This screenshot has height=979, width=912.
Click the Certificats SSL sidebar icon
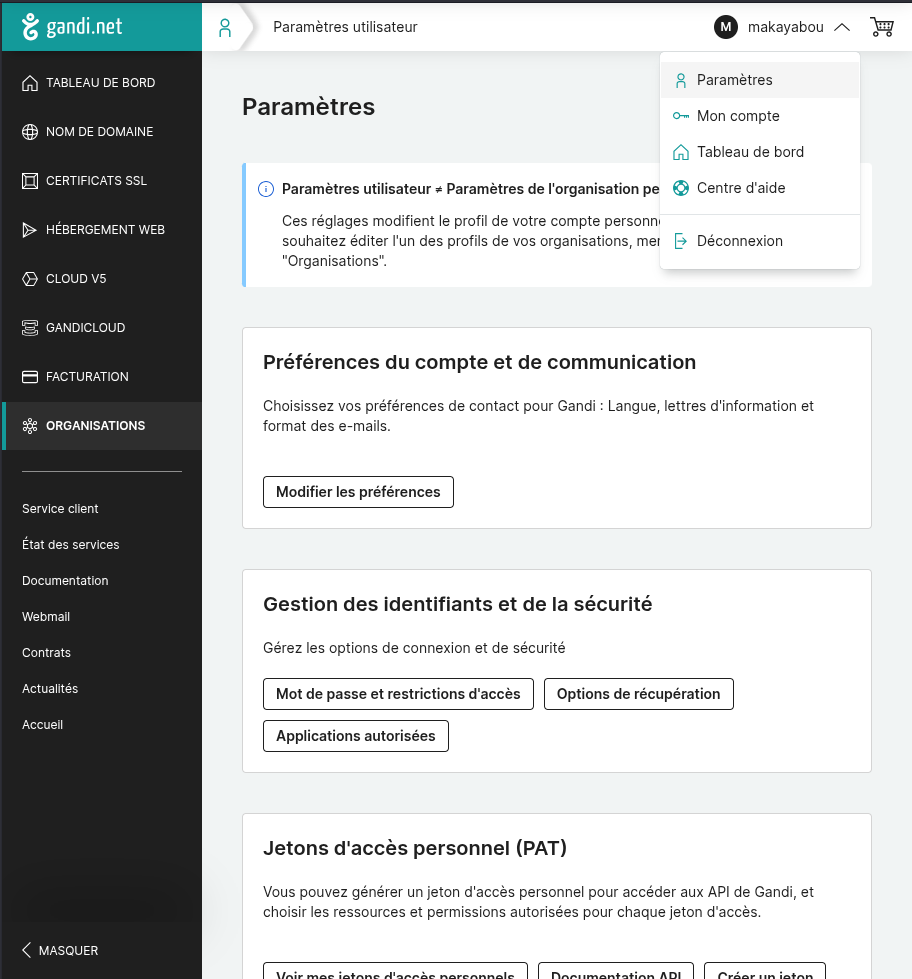(30, 180)
